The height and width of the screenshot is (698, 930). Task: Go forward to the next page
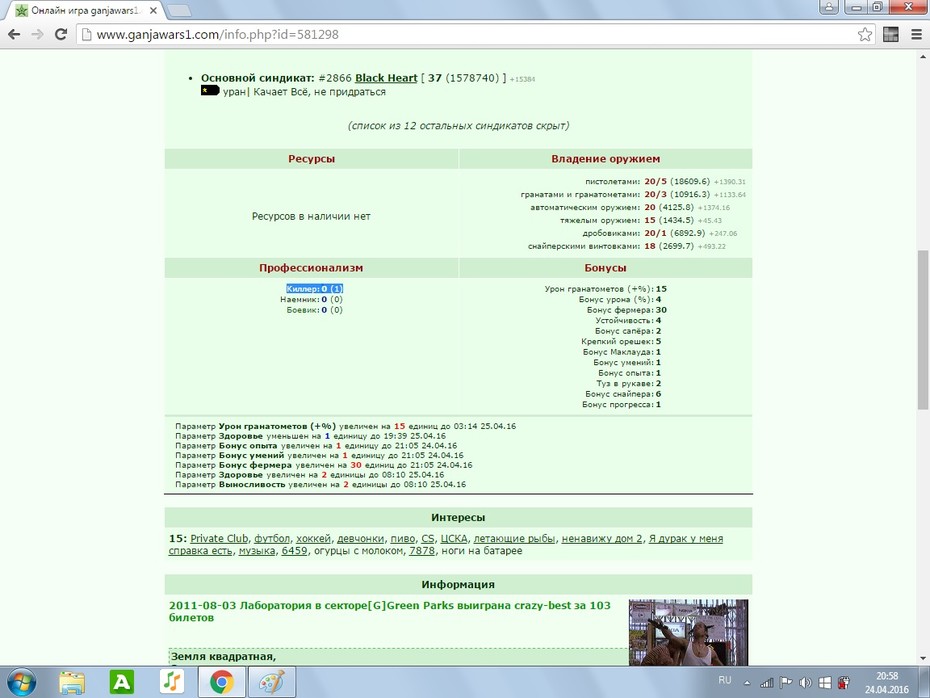[37, 34]
